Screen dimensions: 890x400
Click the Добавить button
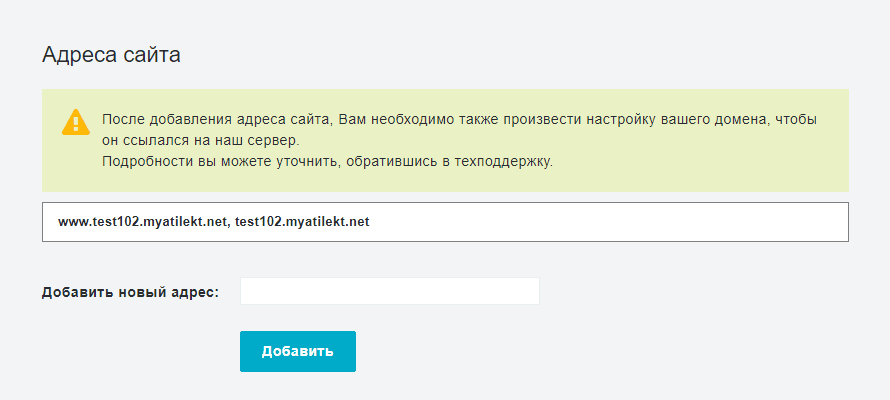(298, 351)
